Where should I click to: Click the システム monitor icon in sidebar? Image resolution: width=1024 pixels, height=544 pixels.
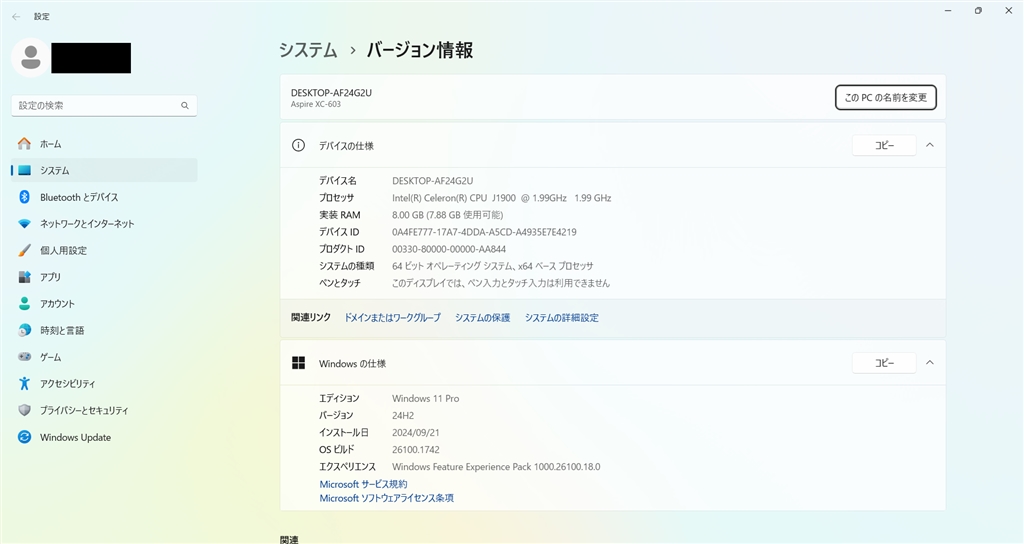24,170
